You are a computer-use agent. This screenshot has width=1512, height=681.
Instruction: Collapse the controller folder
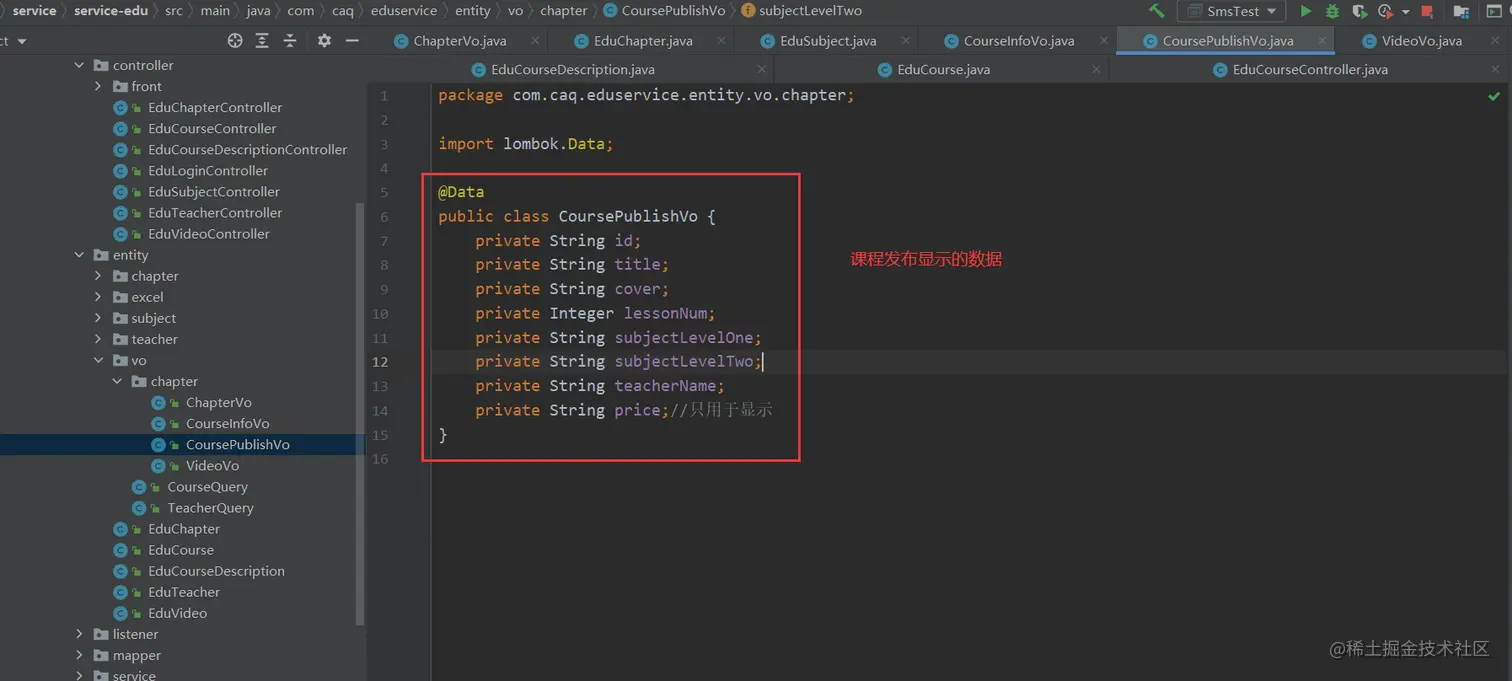(80, 65)
